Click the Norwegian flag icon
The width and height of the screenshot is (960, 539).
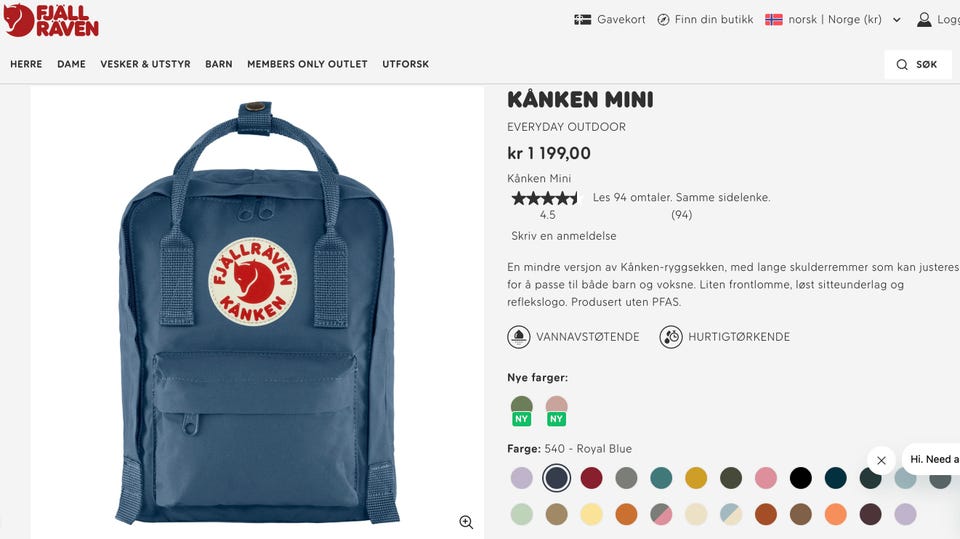pyautogui.click(x=774, y=20)
